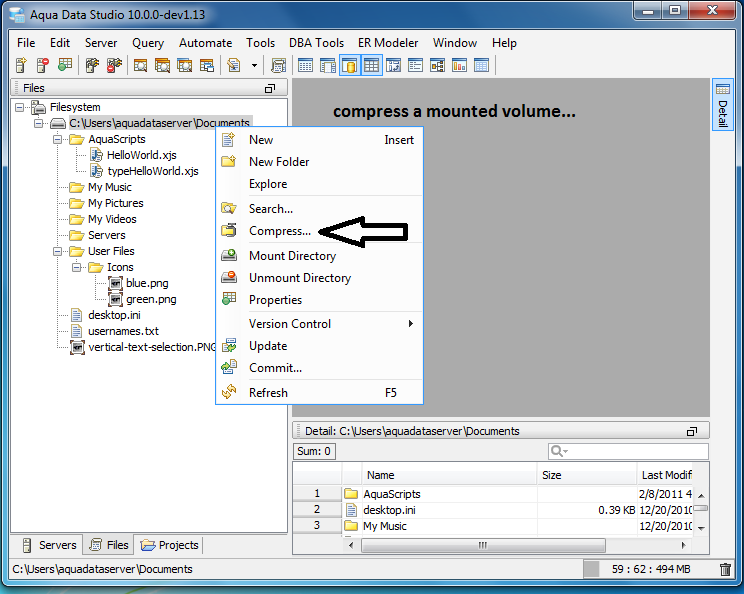Maximize the Detail panel using its corner icon
The width and height of the screenshot is (744, 594).
point(692,431)
